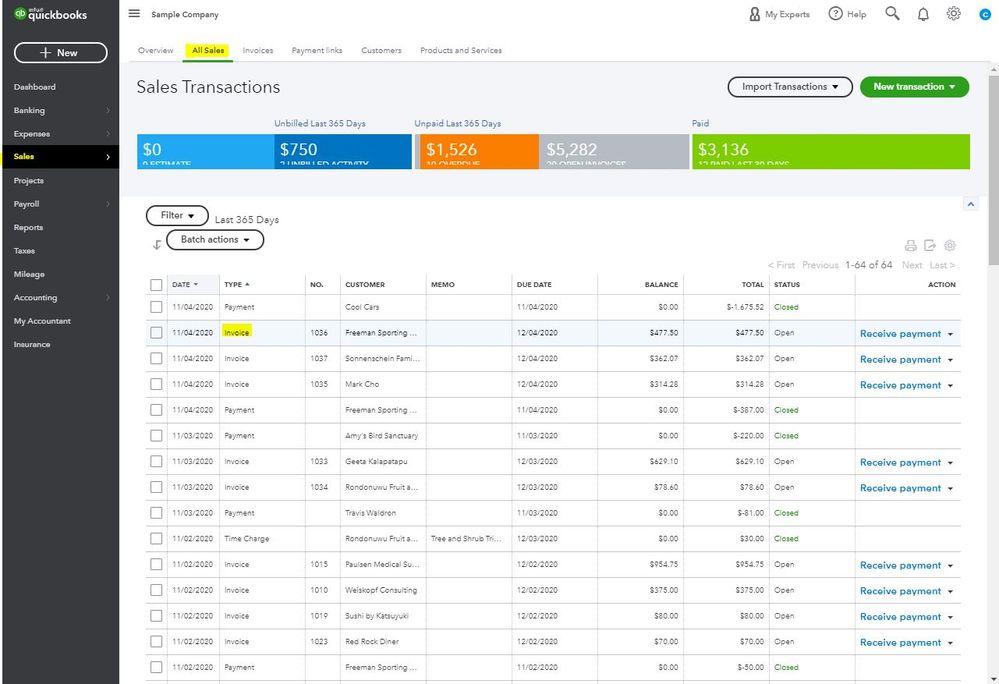Expand action arrow for invoice 1033
Image resolution: width=999 pixels, height=684 pixels.
(x=950, y=463)
